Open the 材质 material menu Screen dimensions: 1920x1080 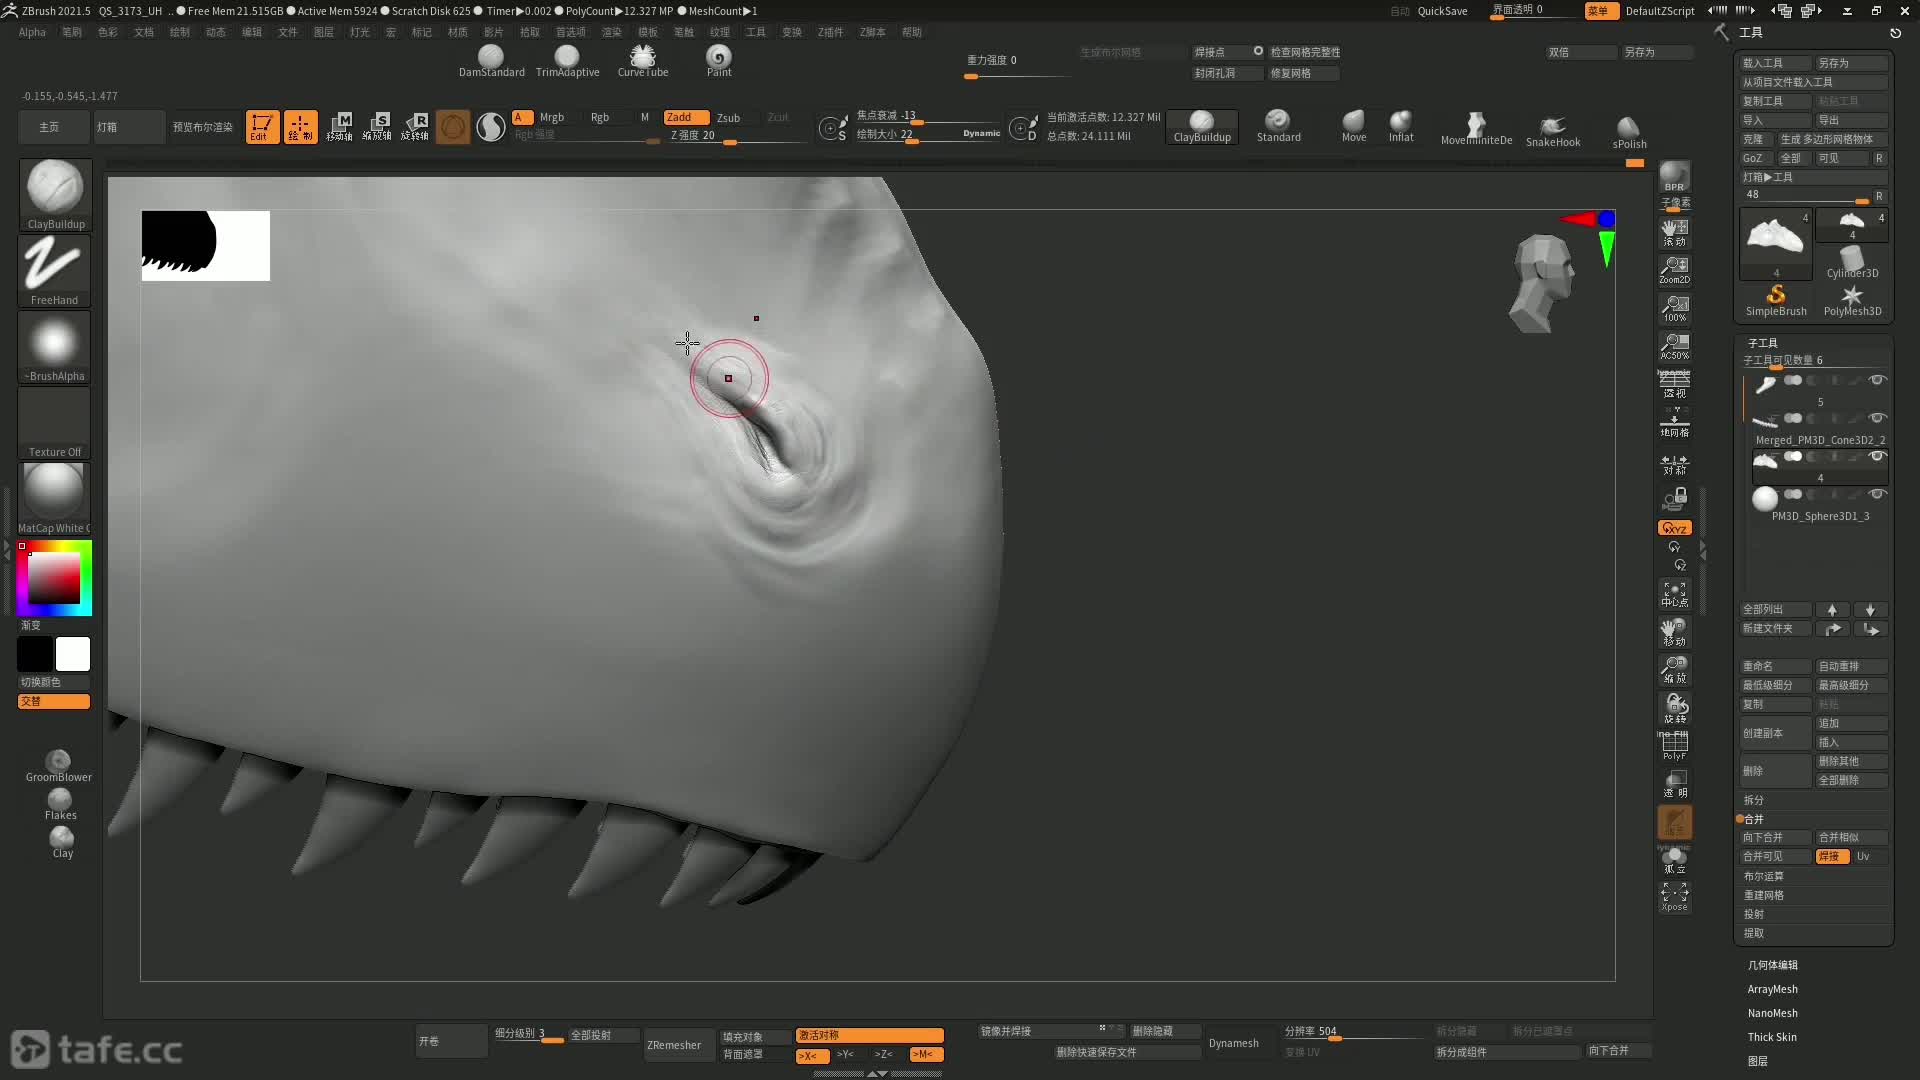[x=458, y=32]
